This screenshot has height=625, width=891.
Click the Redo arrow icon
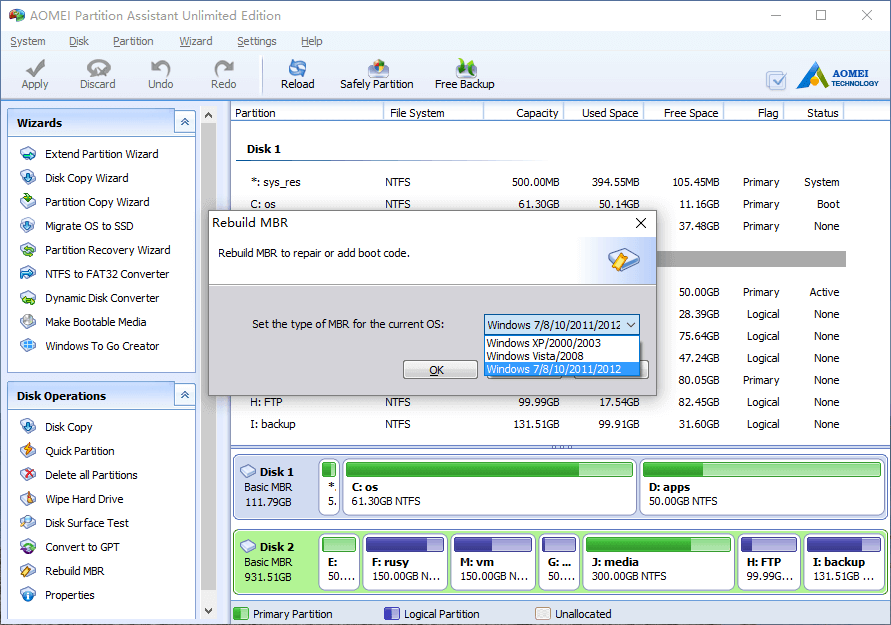point(224,68)
